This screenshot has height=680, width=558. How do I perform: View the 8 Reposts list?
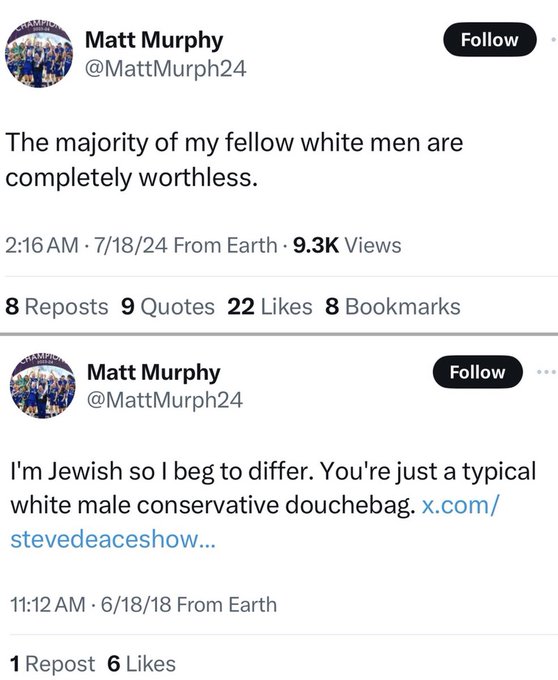tap(56, 307)
